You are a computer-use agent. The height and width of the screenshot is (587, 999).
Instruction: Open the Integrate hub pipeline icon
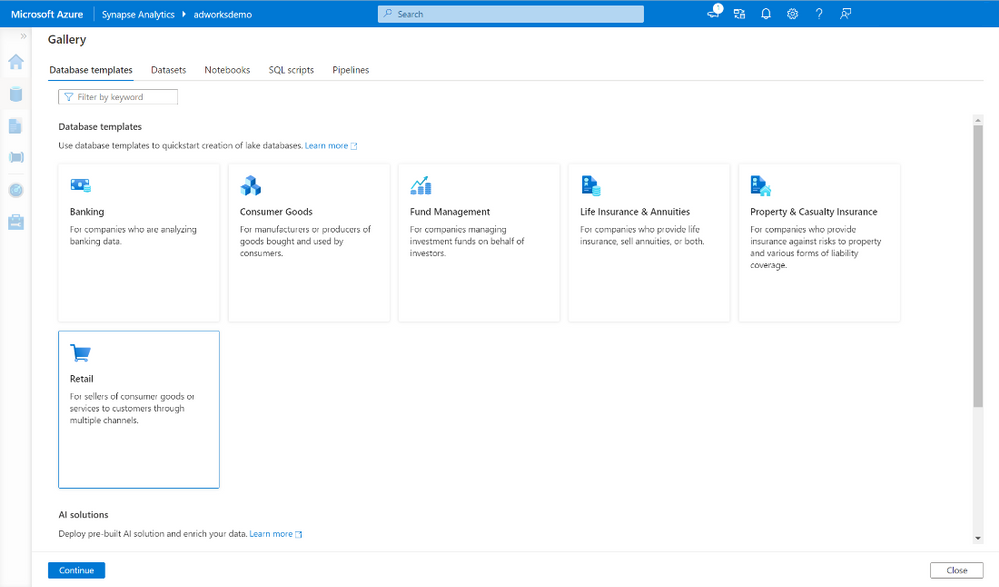(x=16, y=157)
